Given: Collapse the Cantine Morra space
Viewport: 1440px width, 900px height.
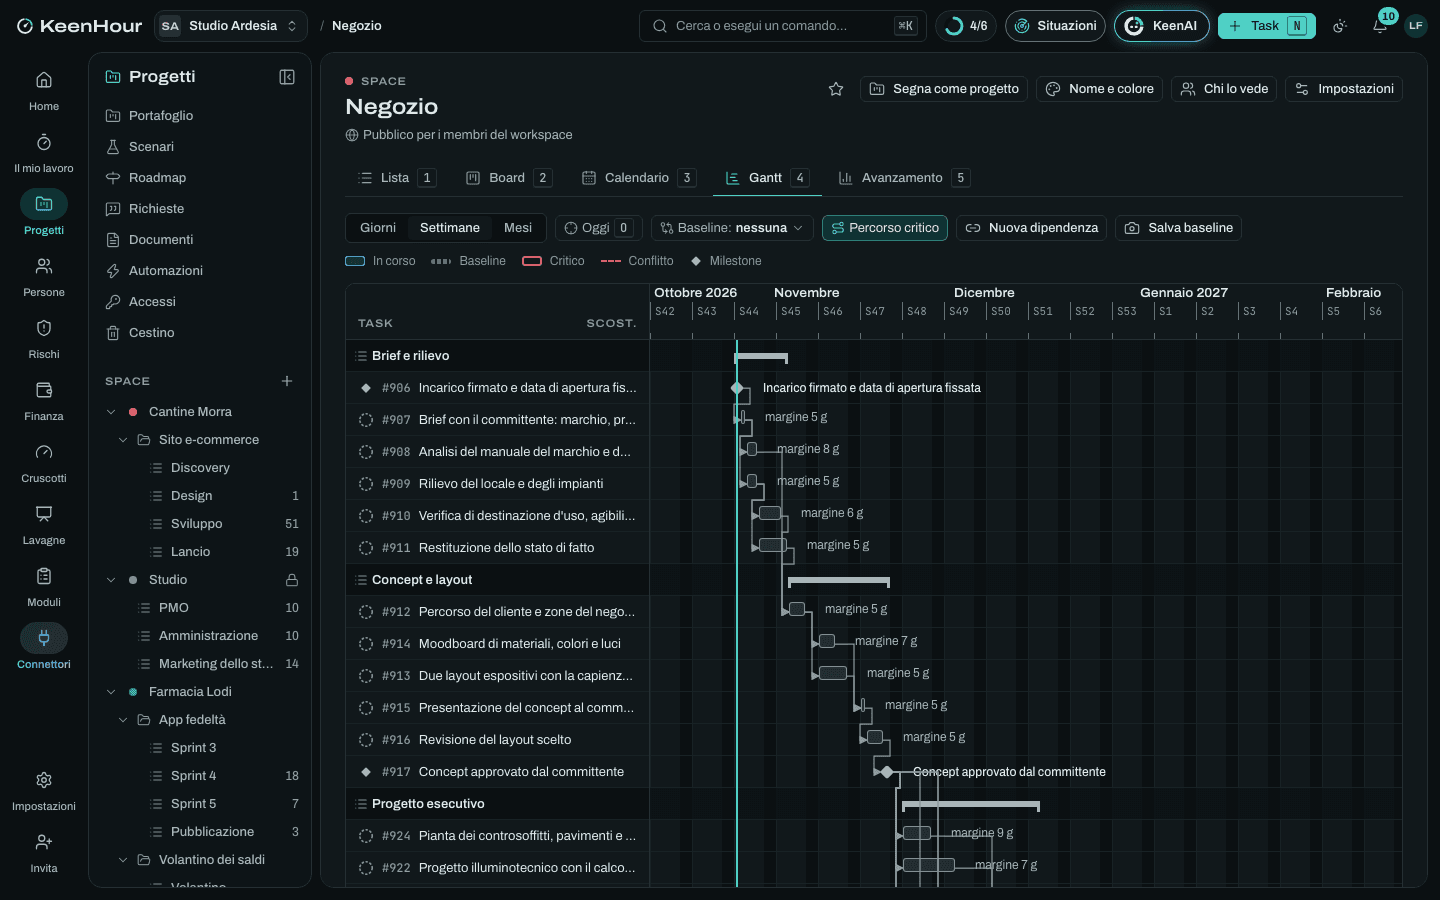Looking at the screenshot, I should point(111,412).
